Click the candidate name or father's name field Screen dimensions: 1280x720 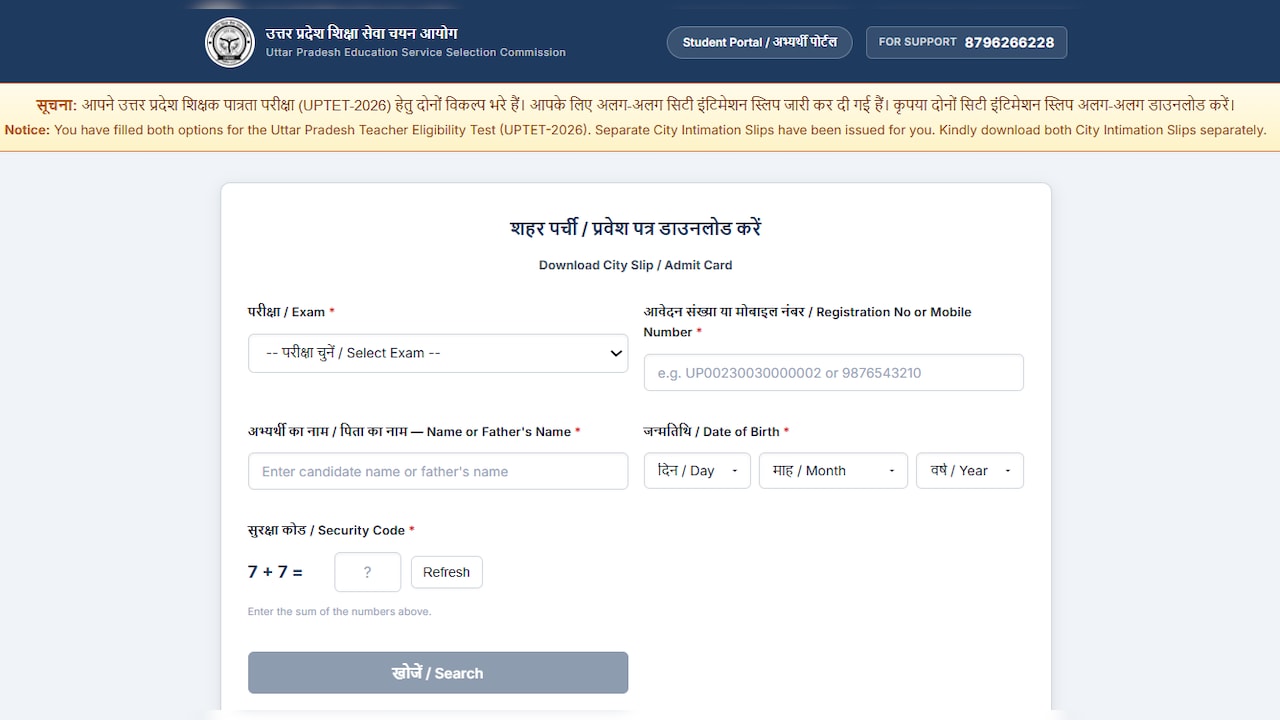pos(438,471)
